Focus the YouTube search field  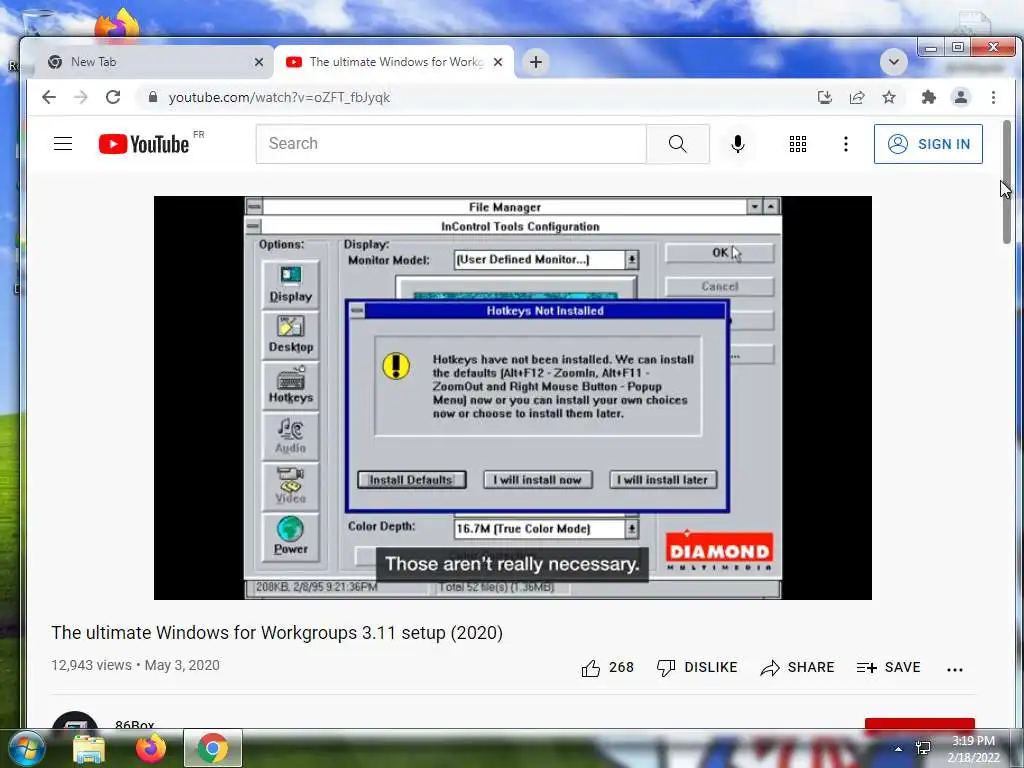click(451, 144)
